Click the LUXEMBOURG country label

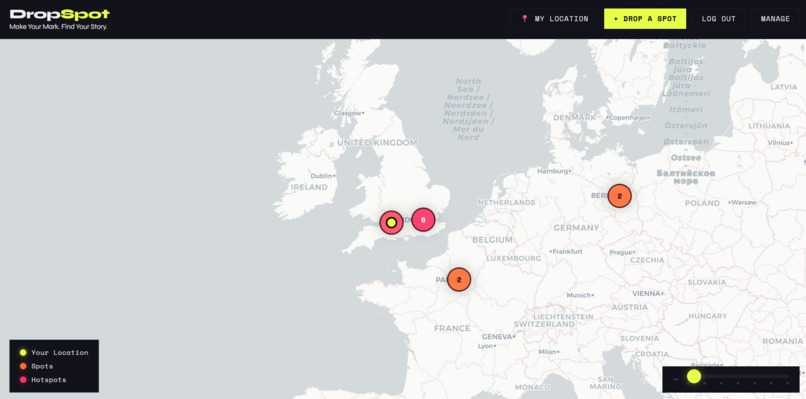[x=514, y=258]
